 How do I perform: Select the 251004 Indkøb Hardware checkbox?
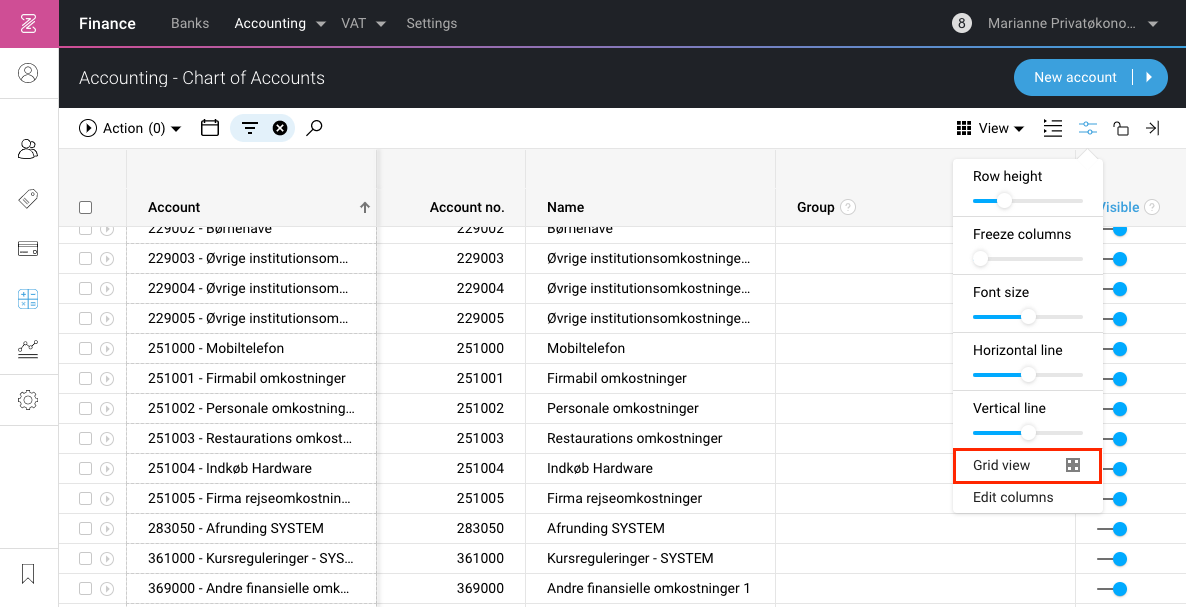[x=85, y=469]
